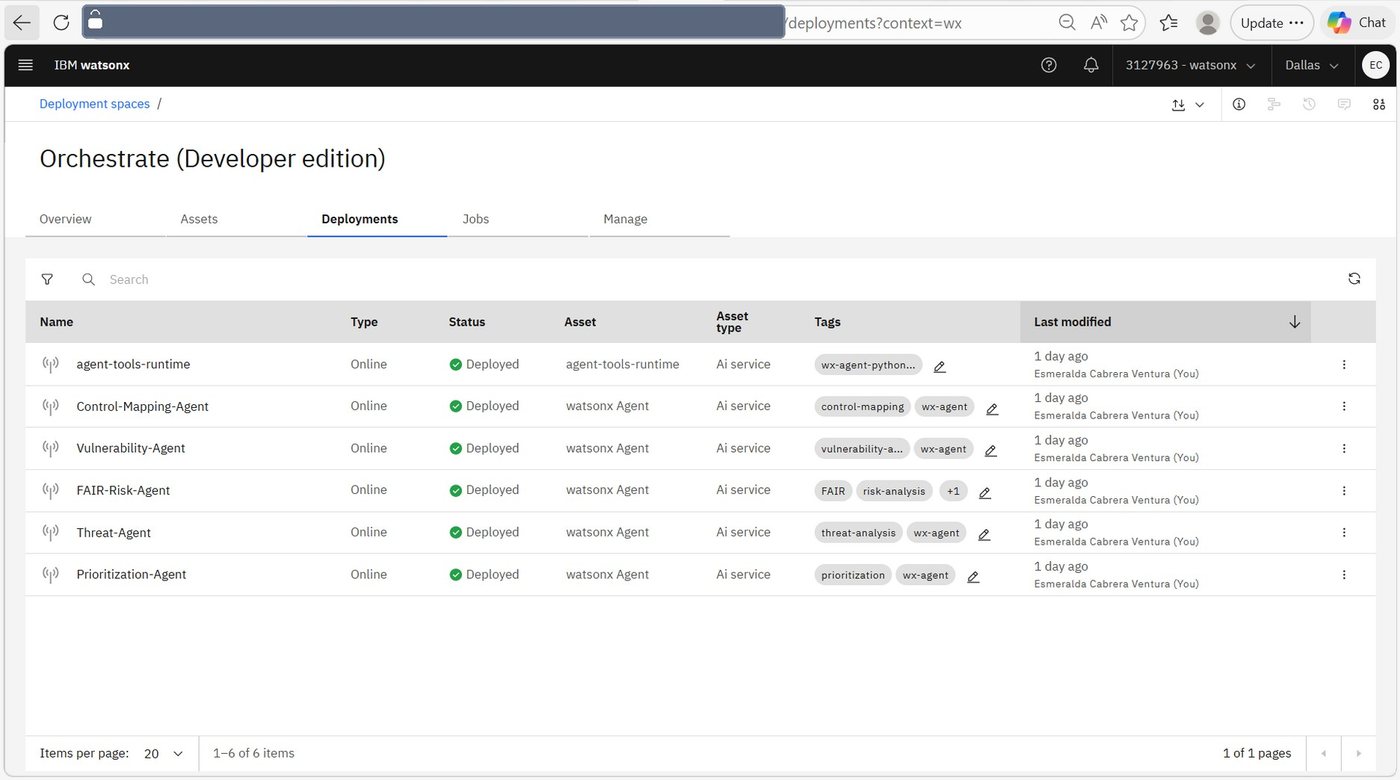Image resolution: width=1400 pixels, height=780 pixels.
Task: Open the filter funnel icon
Action: coord(47,279)
